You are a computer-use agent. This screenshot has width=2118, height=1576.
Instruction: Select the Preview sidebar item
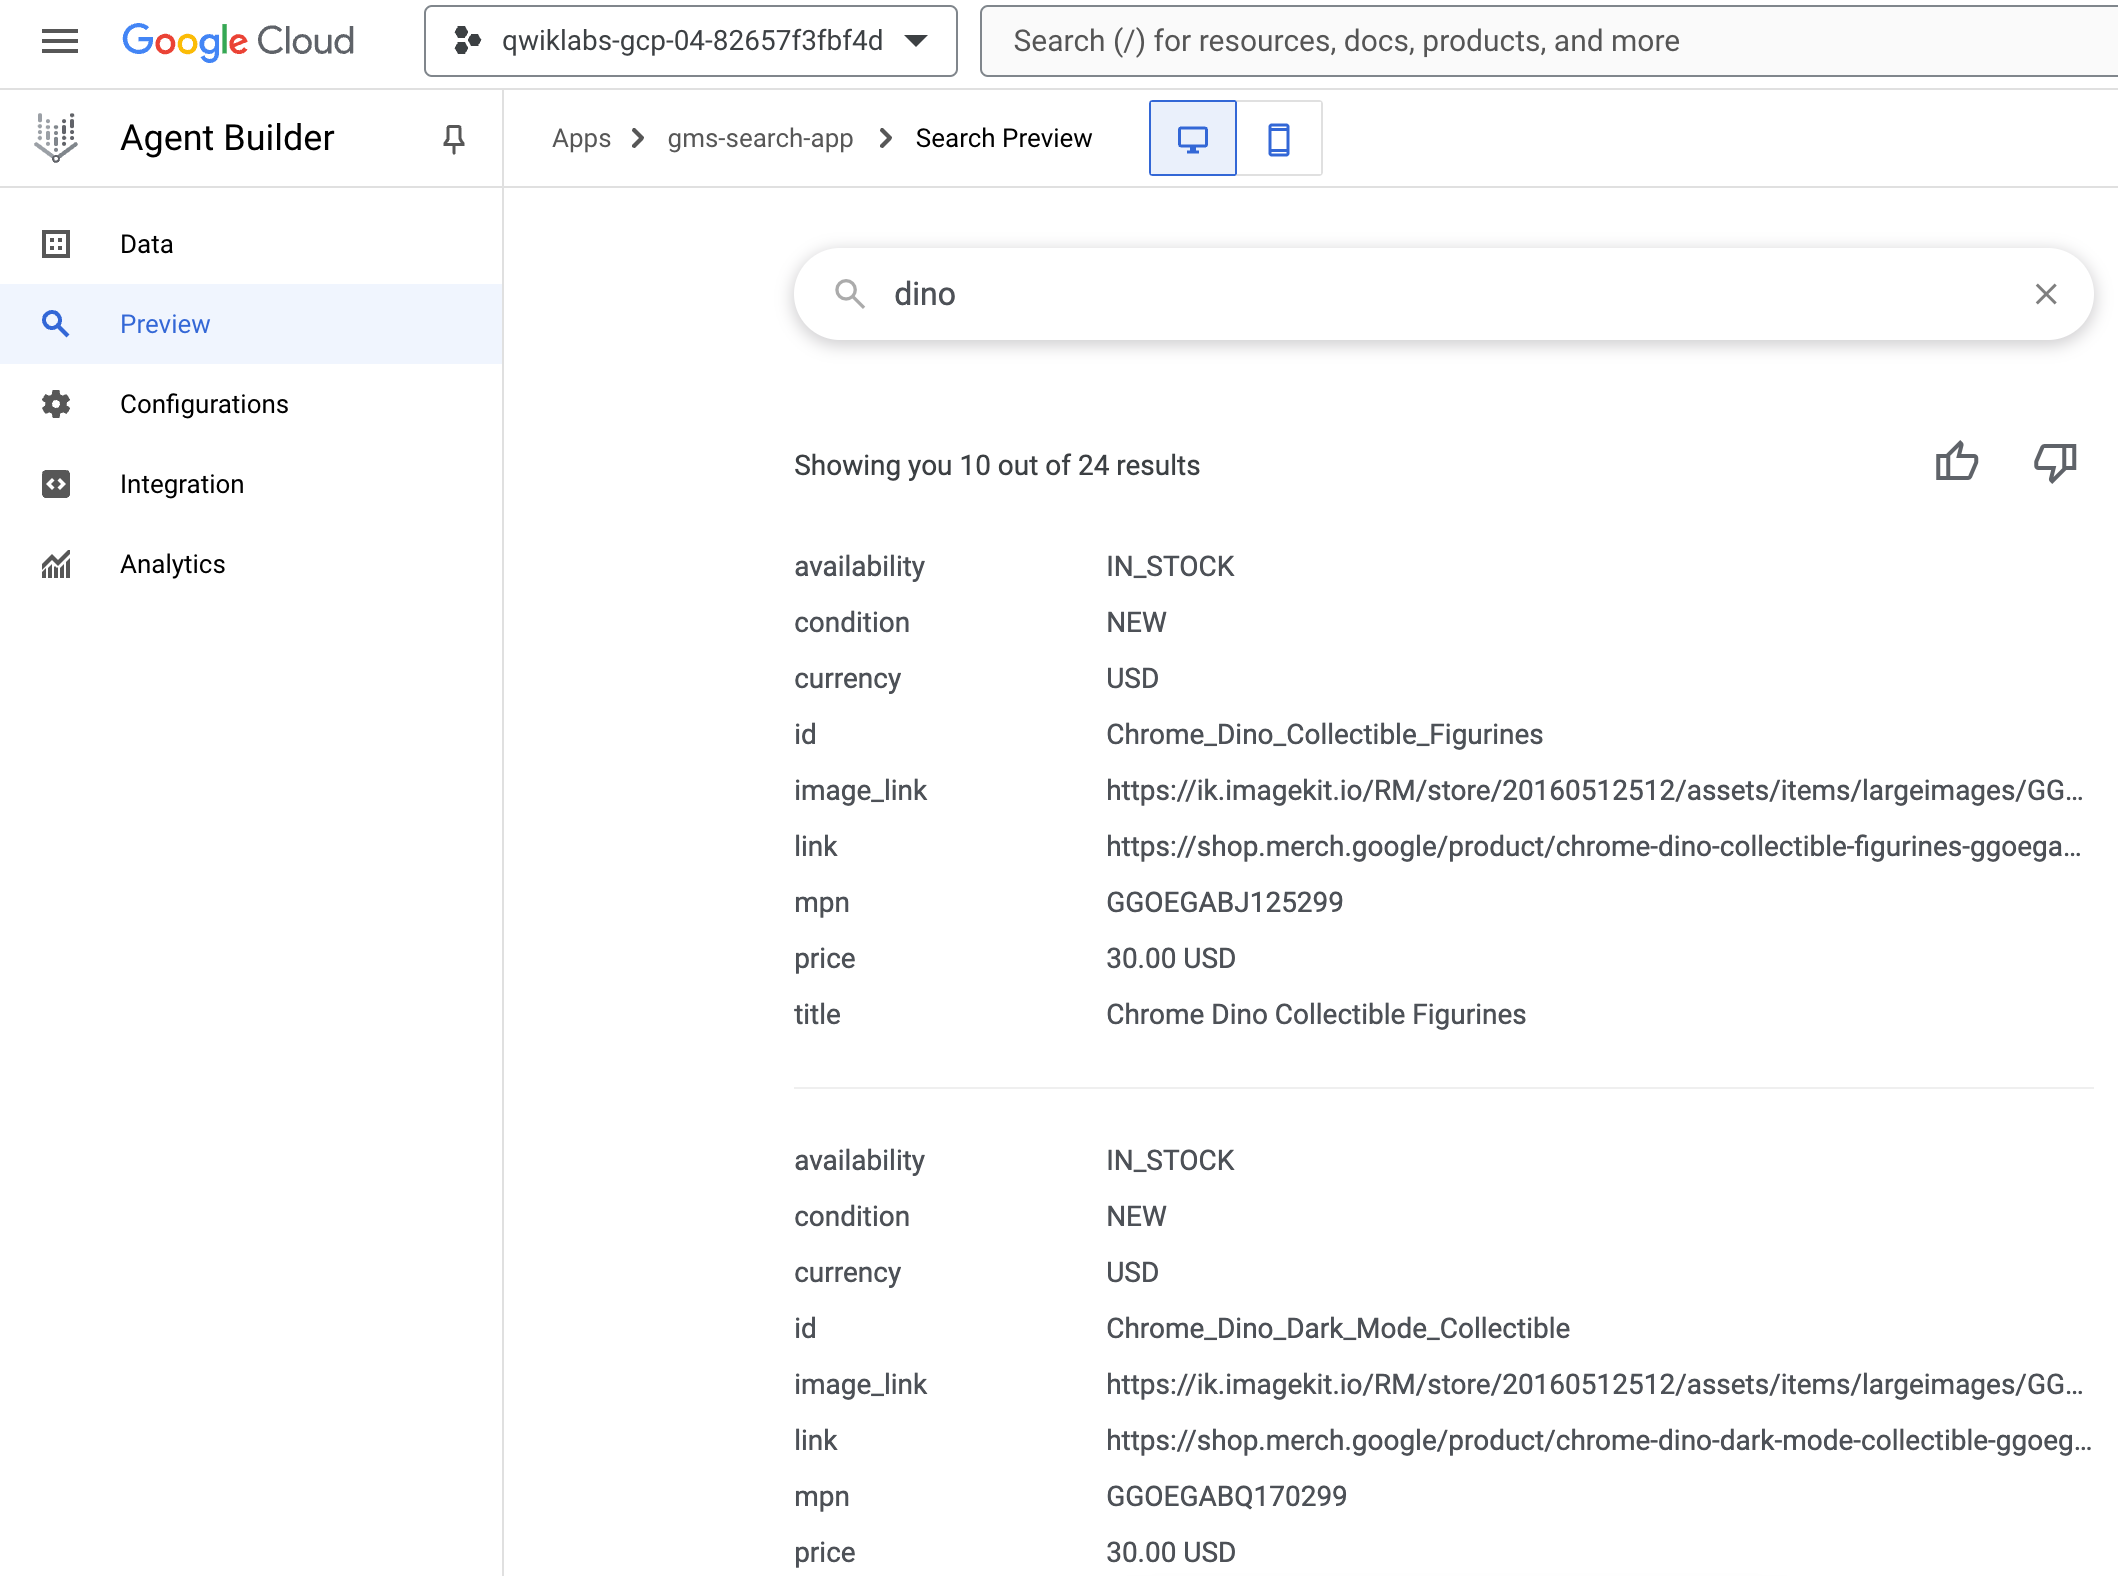[x=251, y=324]
